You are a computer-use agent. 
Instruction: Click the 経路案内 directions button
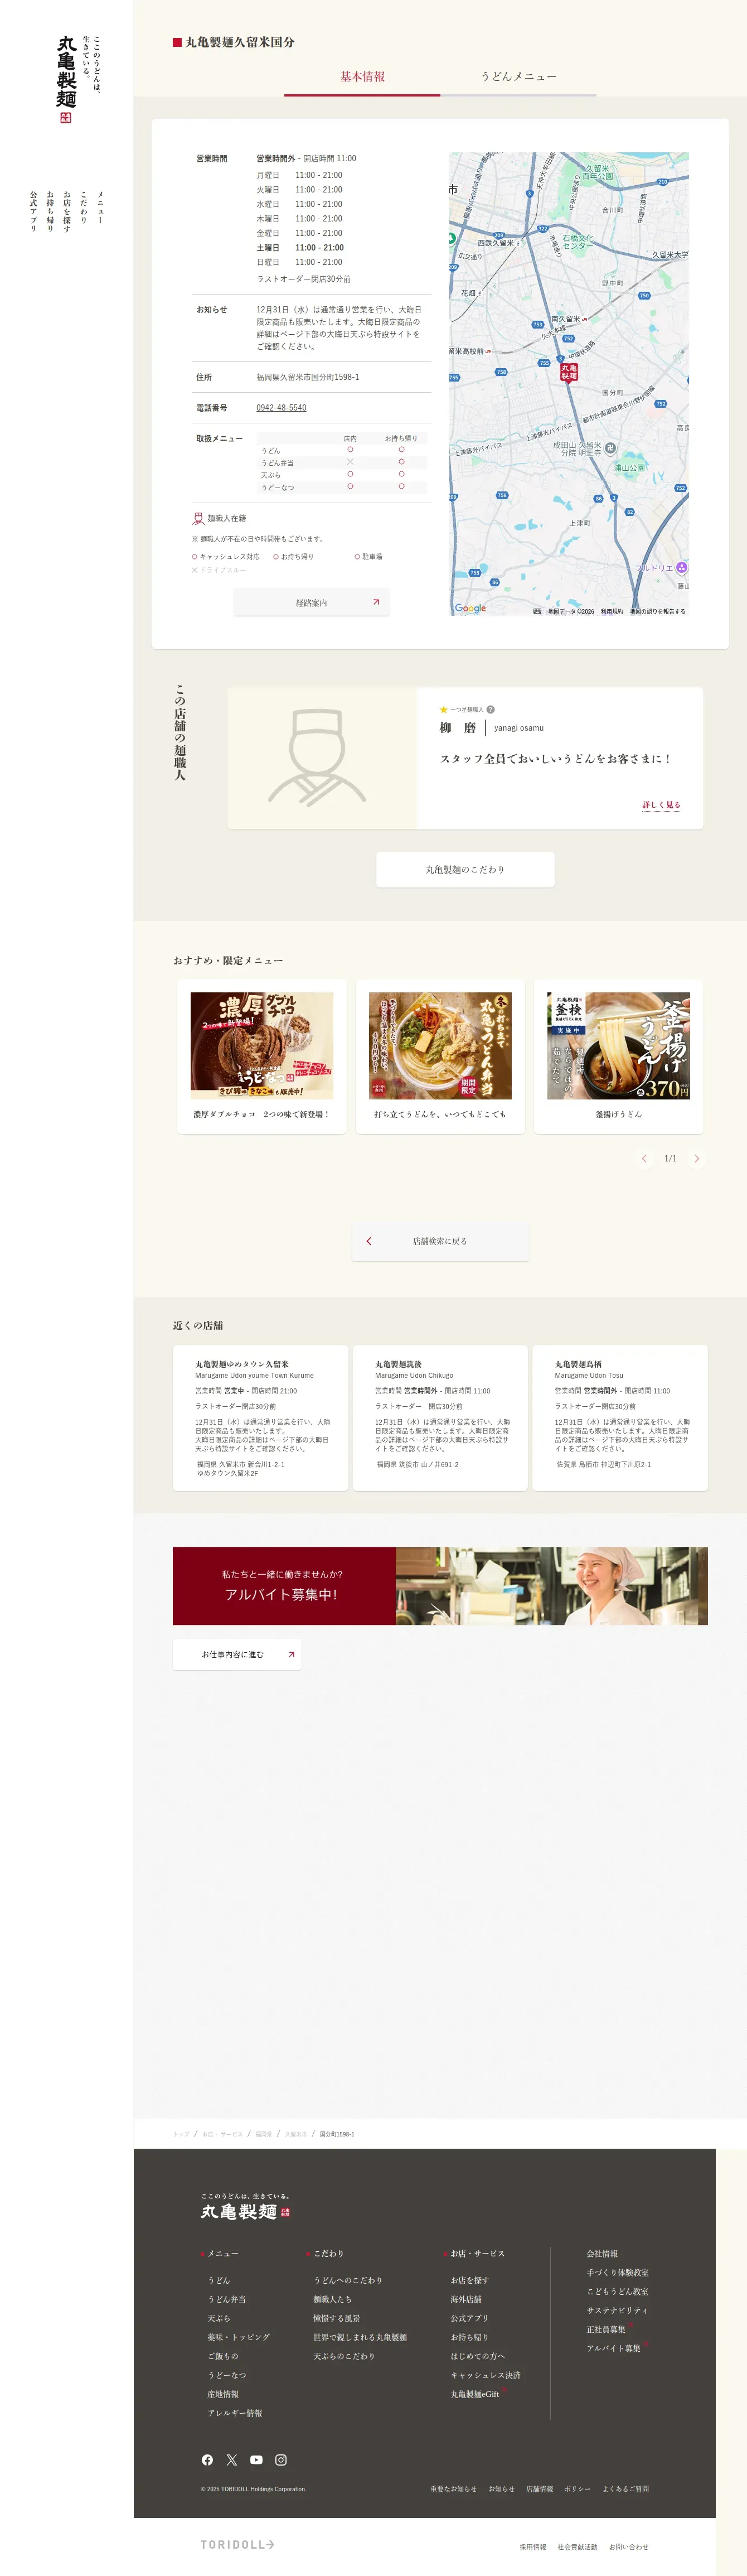pos(311,602)
